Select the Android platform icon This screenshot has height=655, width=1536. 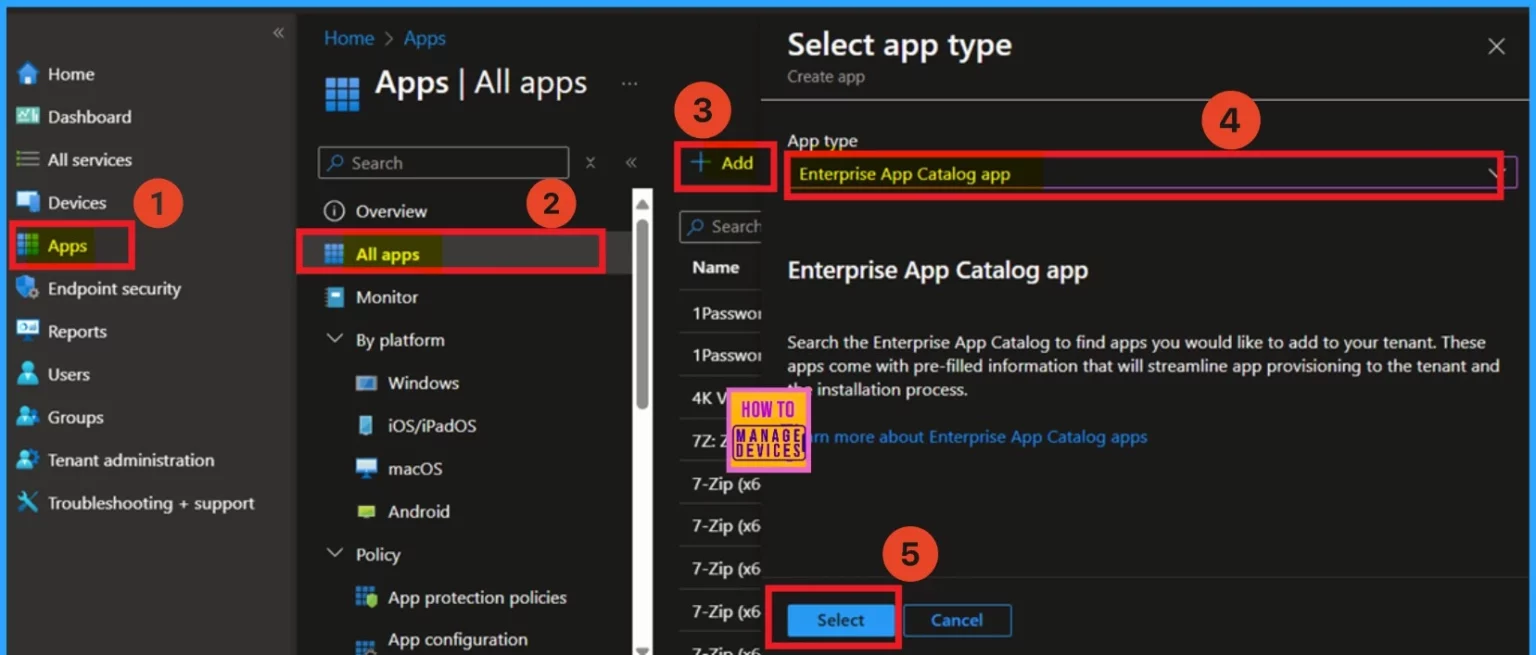(x=367, y=511)
